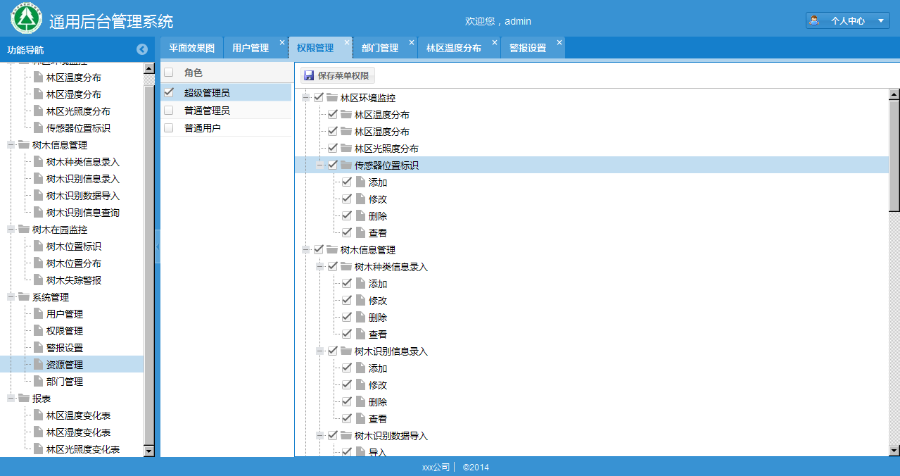This screenshot has height=476, width=900.
Task: Open 树木位置分布 in the sidebar
Action: (x=73, y=263)
